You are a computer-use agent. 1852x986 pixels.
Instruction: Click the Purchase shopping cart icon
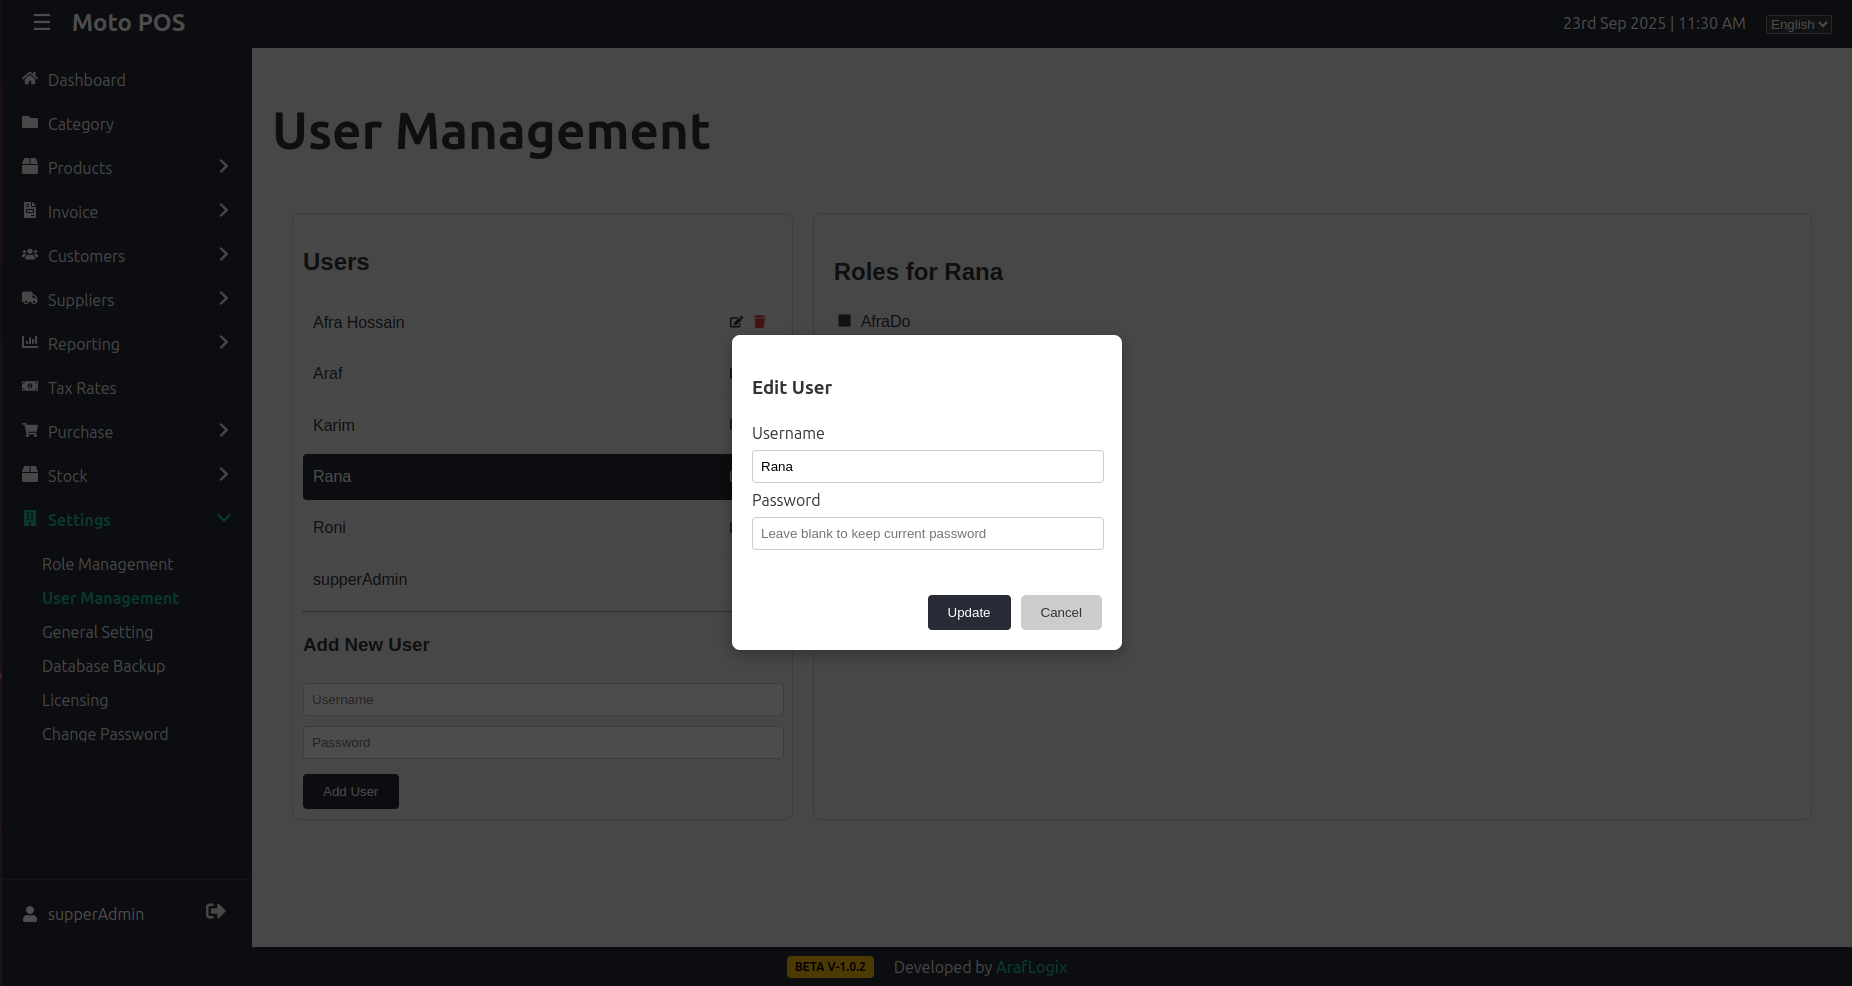[29, 431]
